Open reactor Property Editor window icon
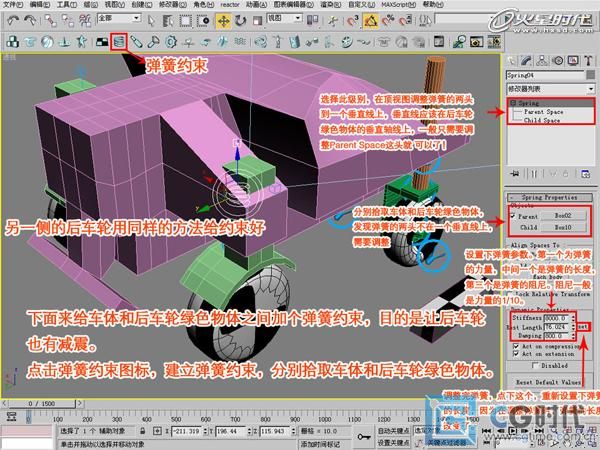Viewport: 600px width, 450px height. click(439, 41)
